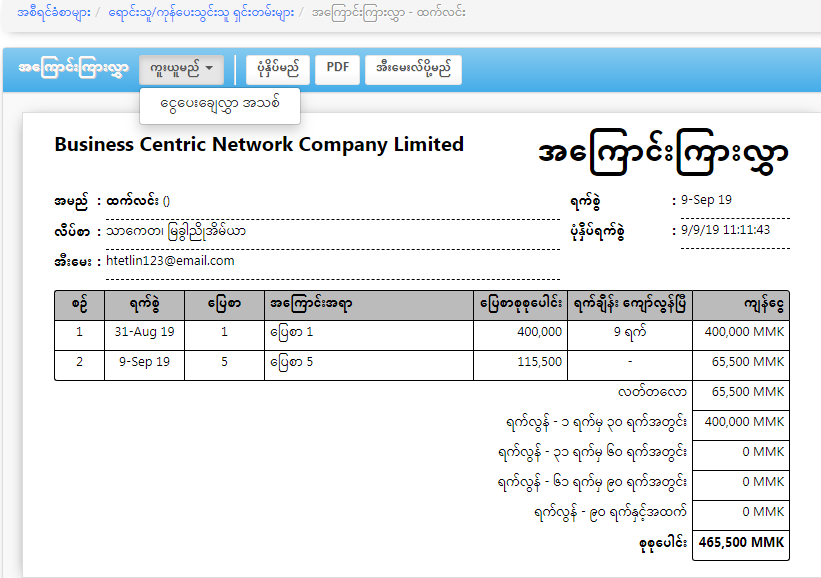Screen dimensions: 821x578
Task: Click the လတ်တလော amount 65,500 MMK
Action: (x=748, y=392)
